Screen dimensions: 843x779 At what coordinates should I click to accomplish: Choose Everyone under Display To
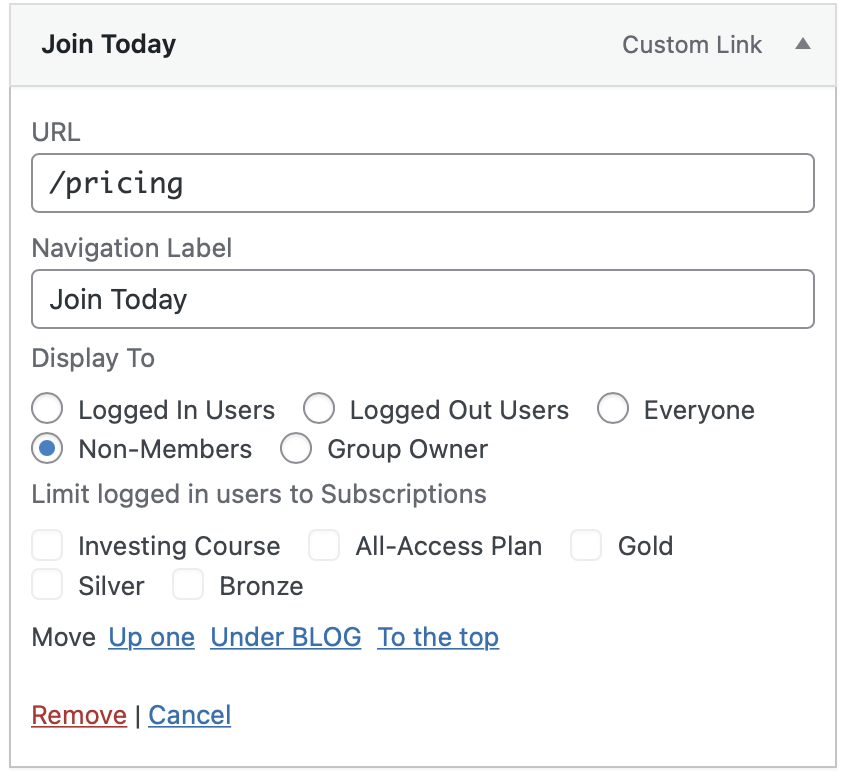[613, 410]
